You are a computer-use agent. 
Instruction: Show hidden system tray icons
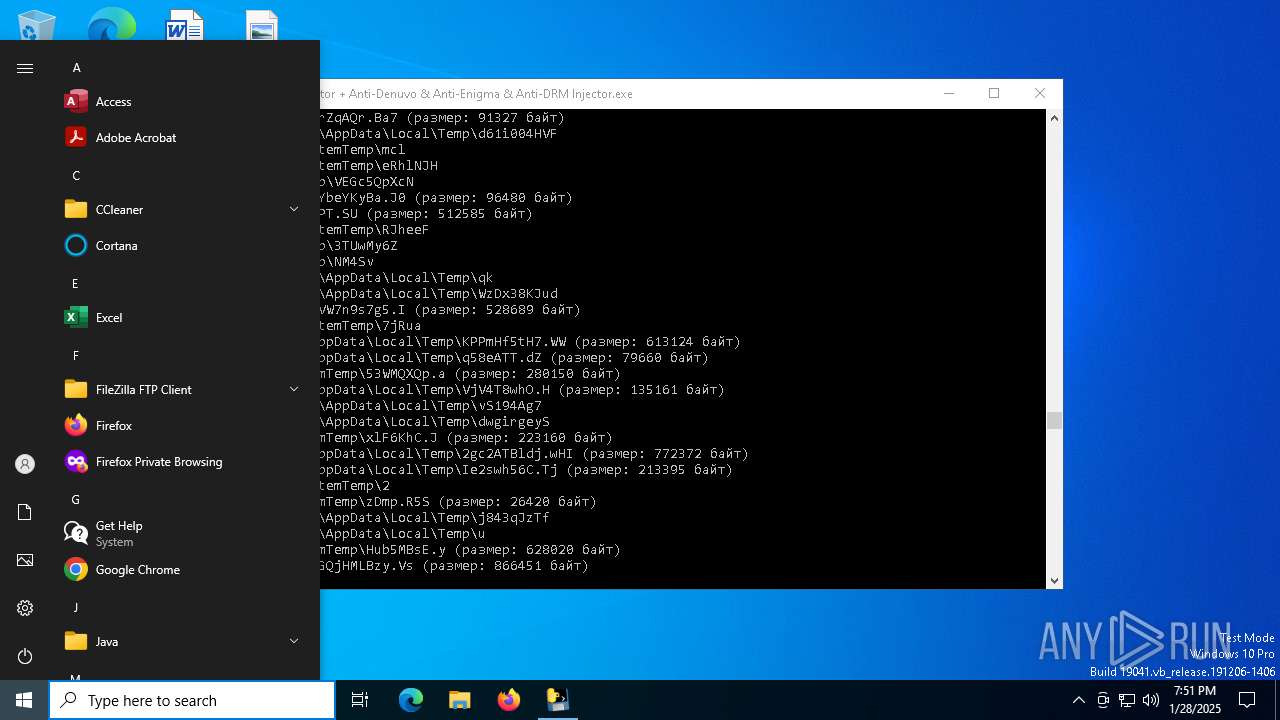(x=1078, y=700)
